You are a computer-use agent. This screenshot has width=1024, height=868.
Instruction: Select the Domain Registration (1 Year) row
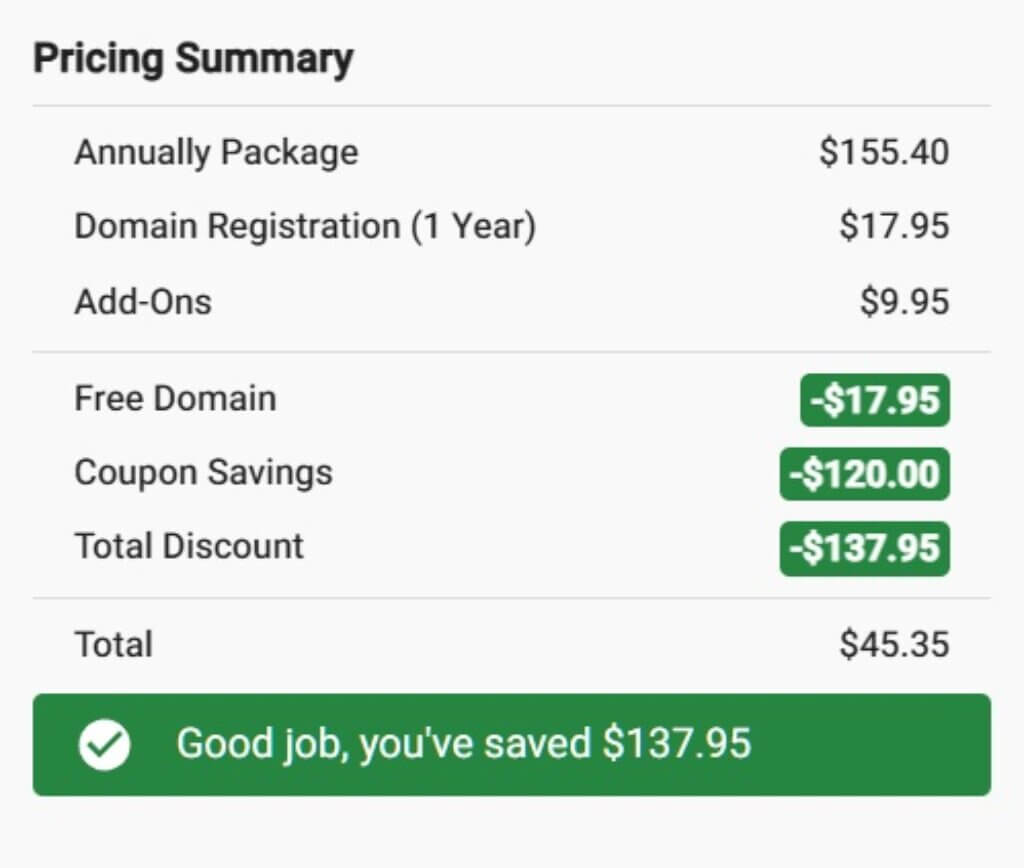coord(305,226)
